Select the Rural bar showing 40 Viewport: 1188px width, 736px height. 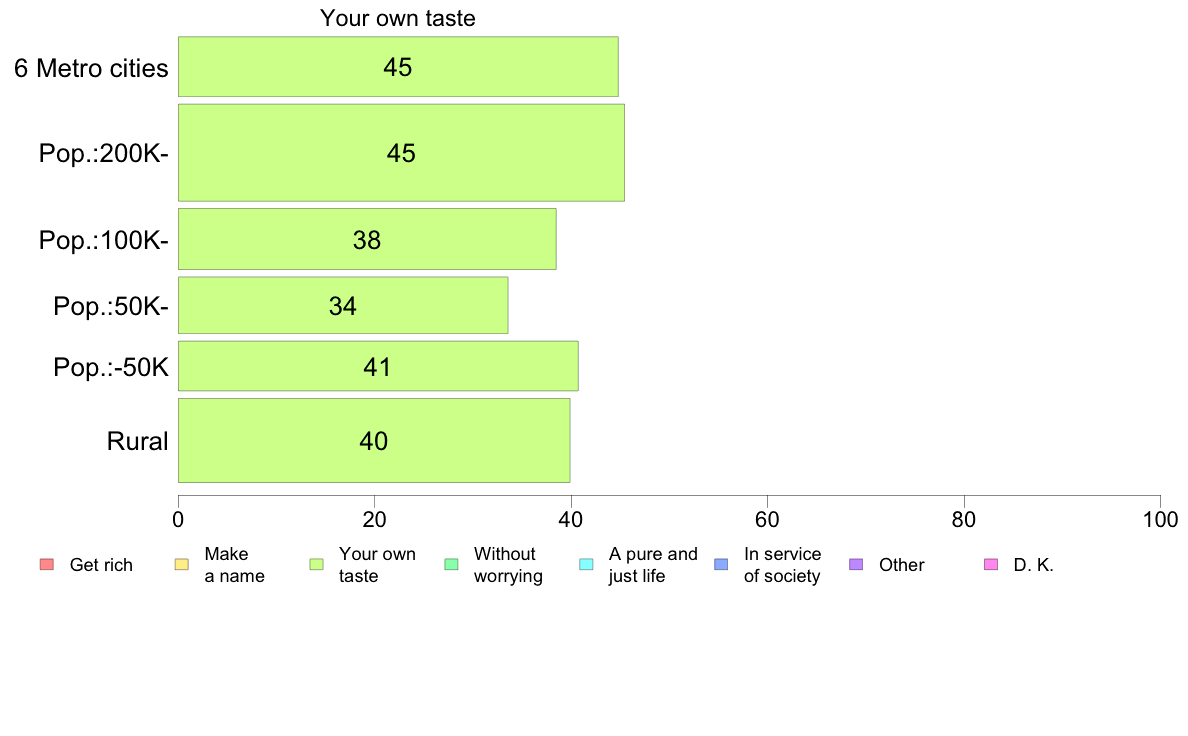(374, 440)
